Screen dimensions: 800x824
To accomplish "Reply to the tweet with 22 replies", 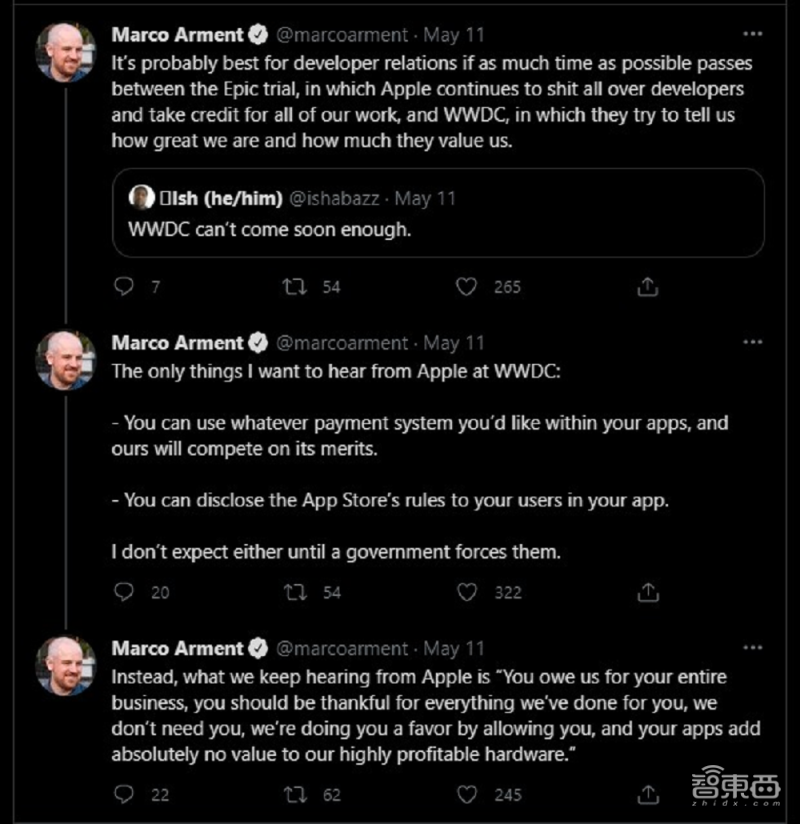I will [124, 795].
